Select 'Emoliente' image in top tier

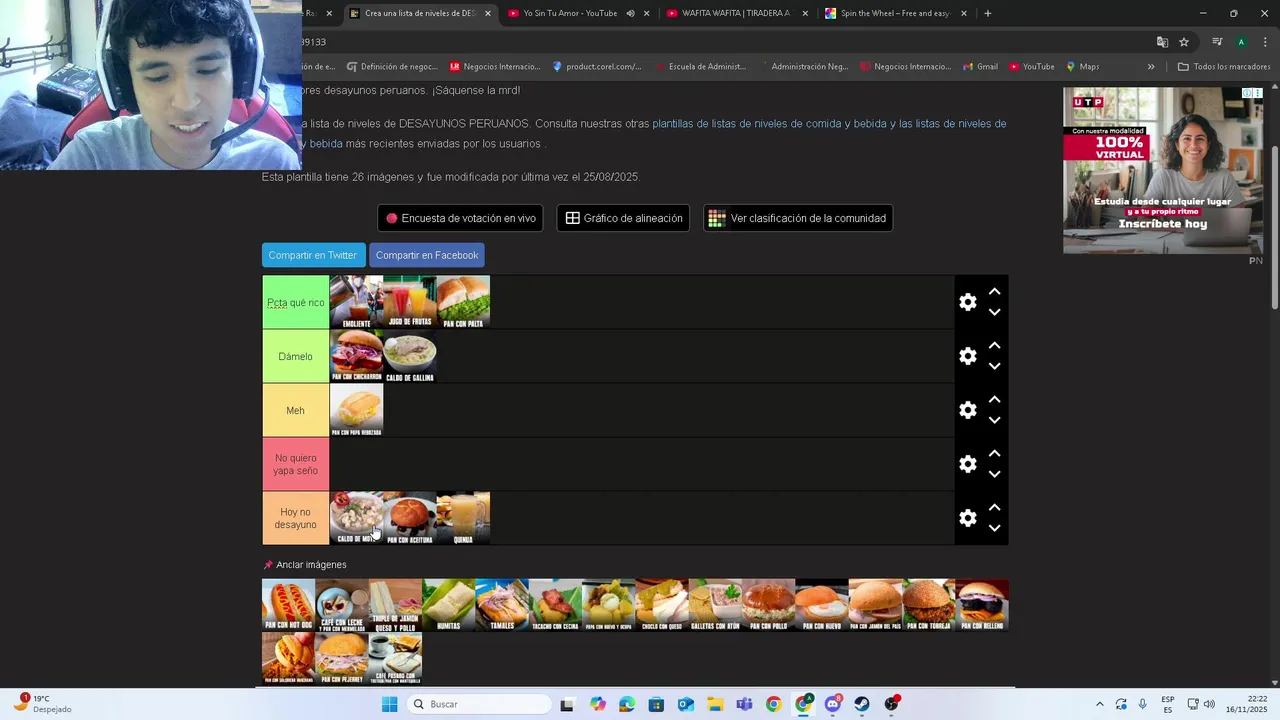tap(356, 302)
